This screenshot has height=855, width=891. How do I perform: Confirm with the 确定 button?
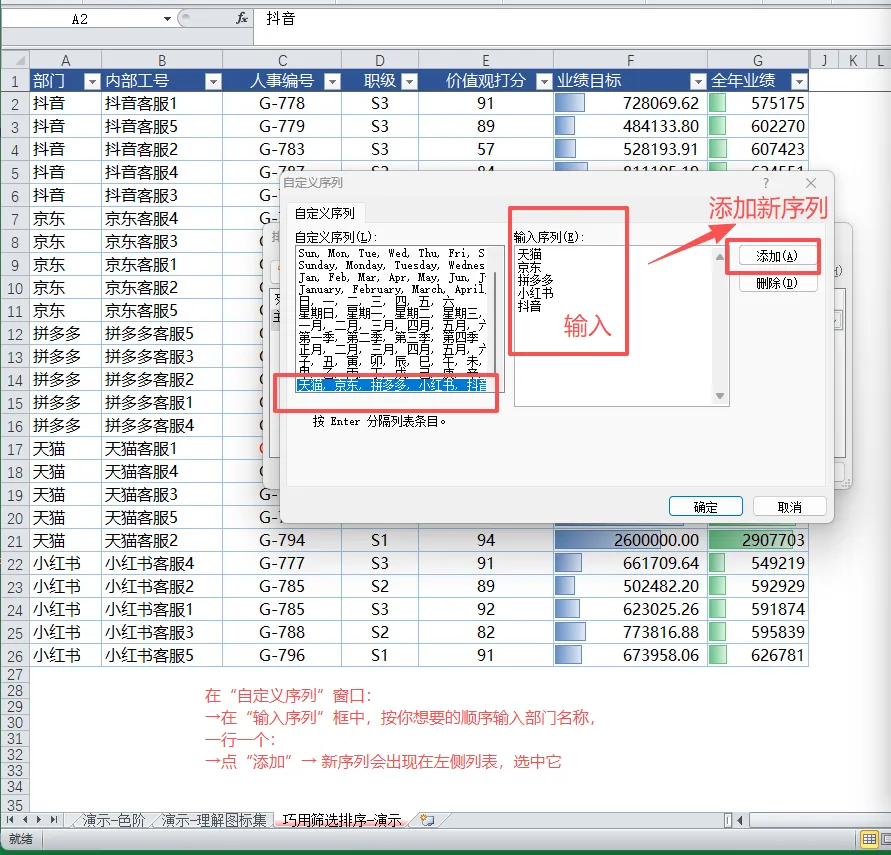coord(705,506)
